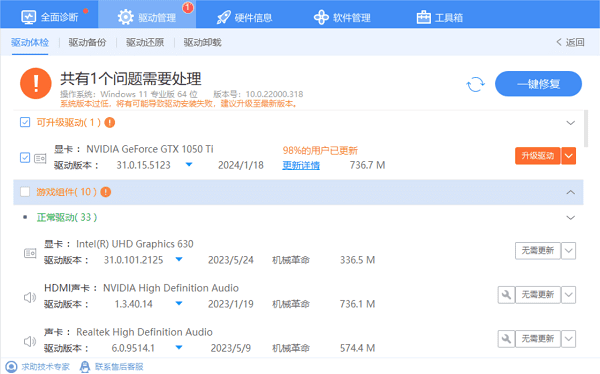Switch to the 驱动卸载 sub-tab
The image size is (600, 374).
click(x=202, y=42)
